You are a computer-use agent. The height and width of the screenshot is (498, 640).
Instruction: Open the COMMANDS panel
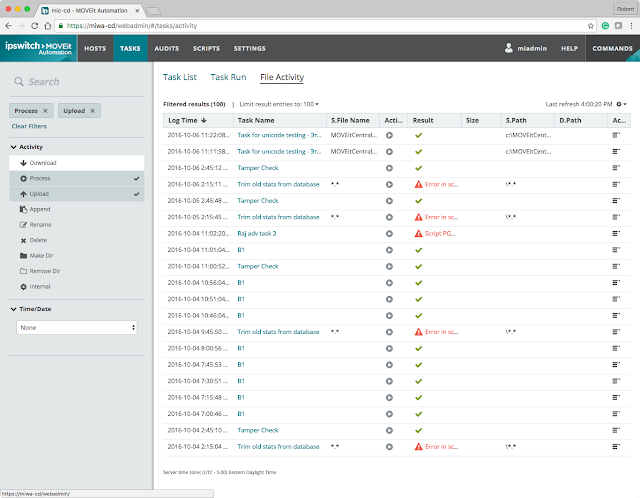coord(612,48)
